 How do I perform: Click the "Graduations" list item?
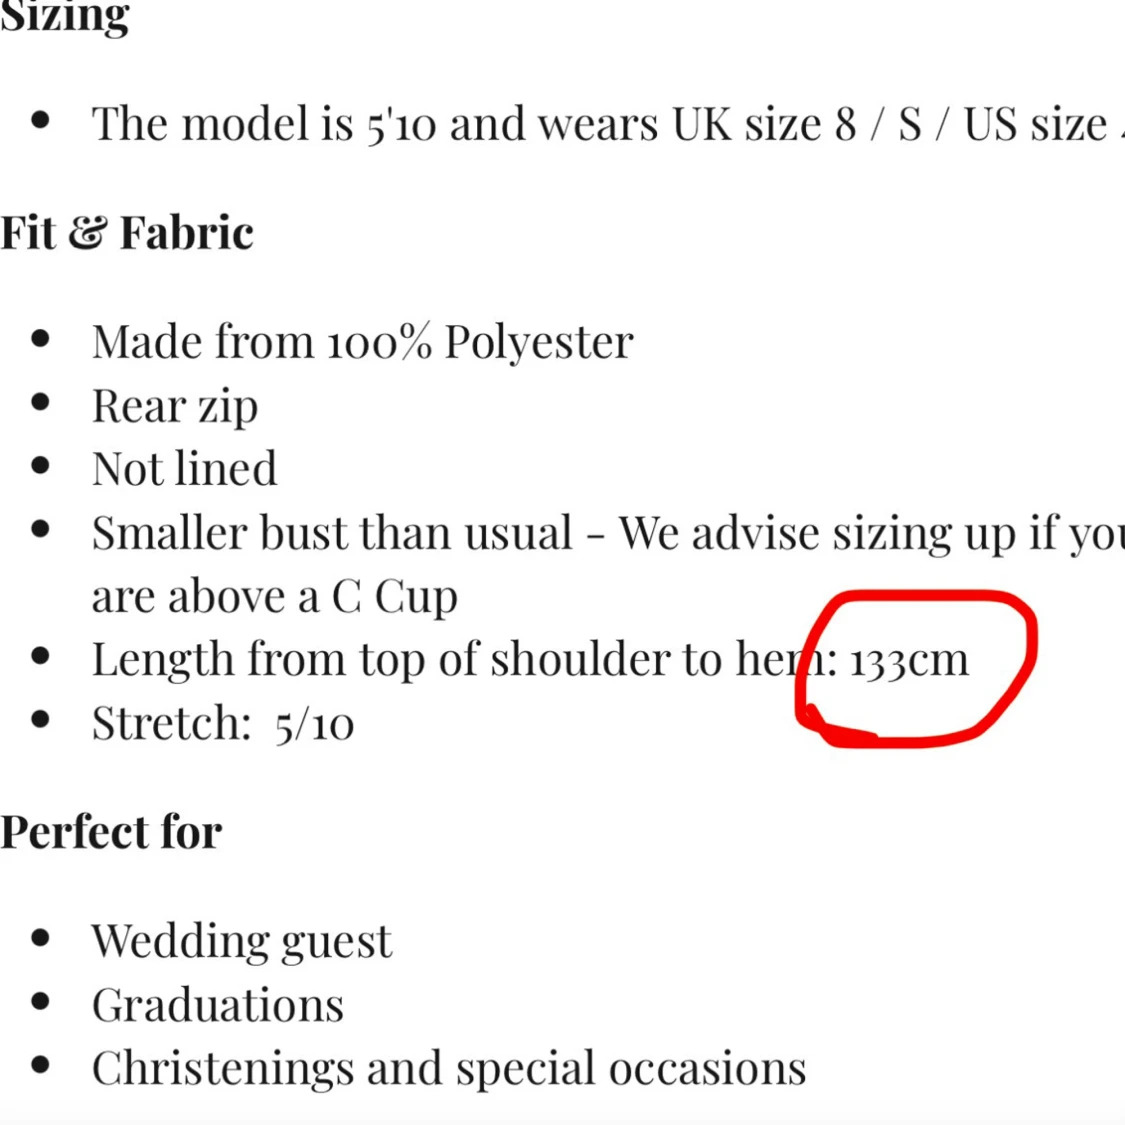tap(218, 1005)
